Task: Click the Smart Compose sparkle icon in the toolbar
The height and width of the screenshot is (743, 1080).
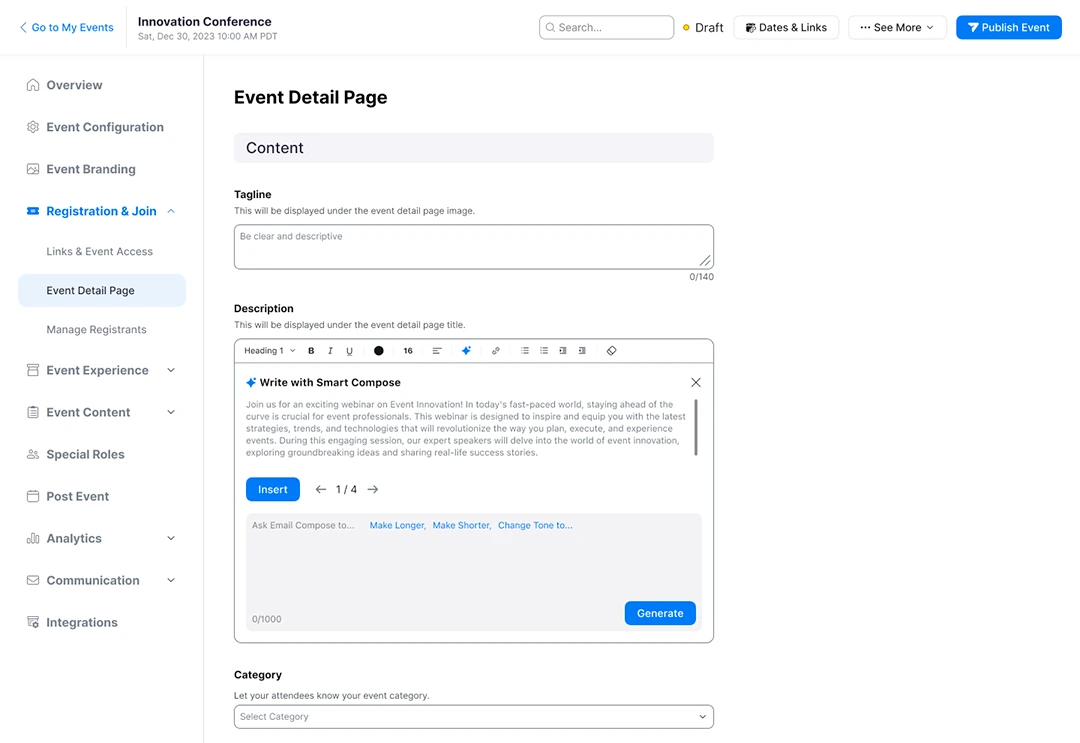Action: (x=466, y=351)
